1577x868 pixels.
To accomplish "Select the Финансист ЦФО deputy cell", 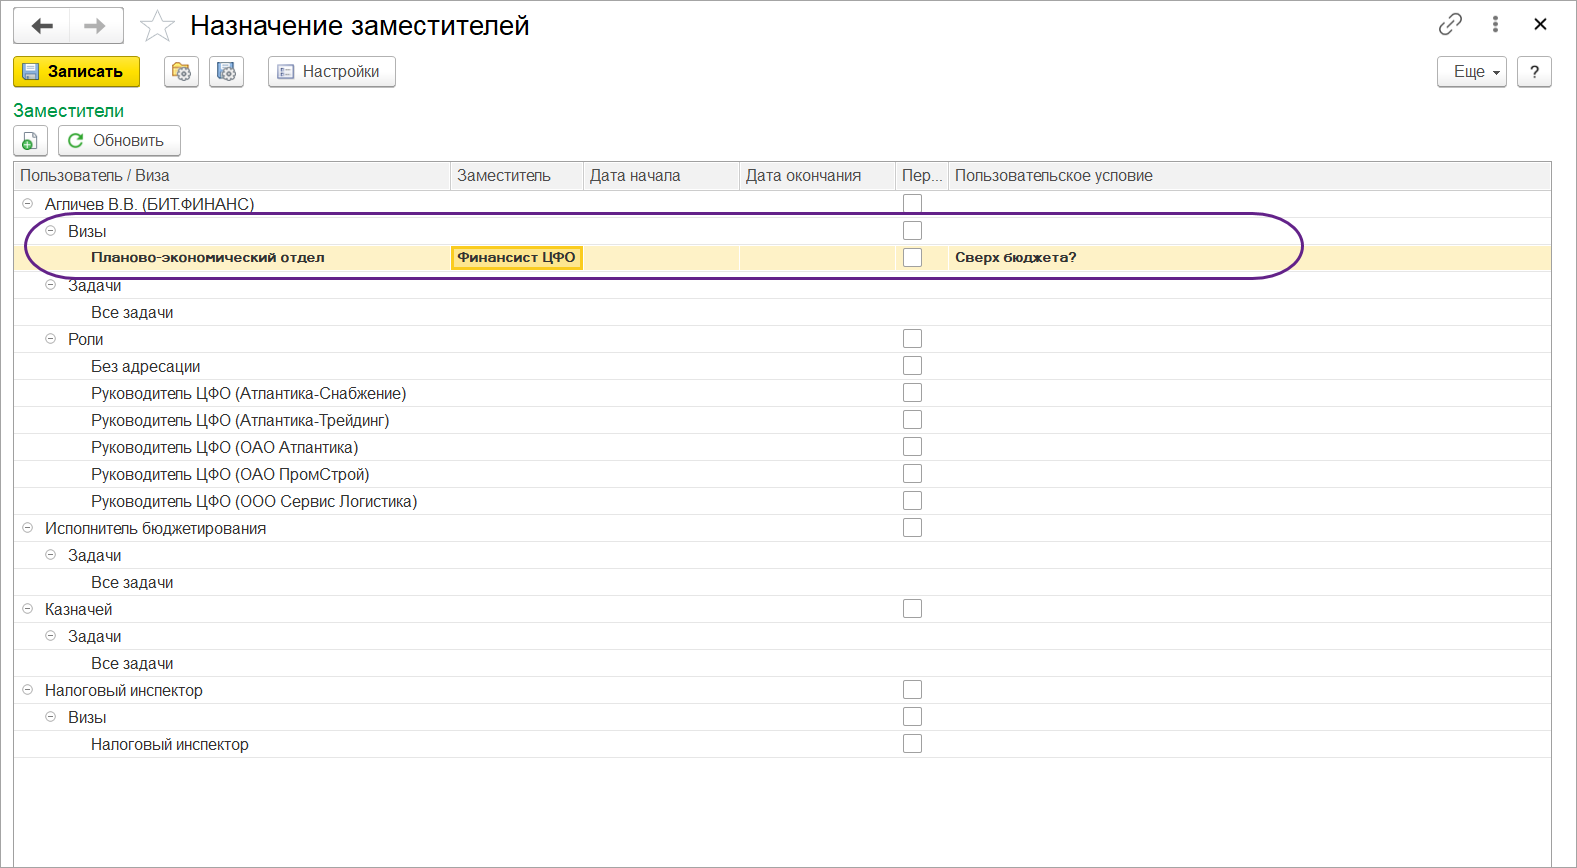I will (516, 258).
